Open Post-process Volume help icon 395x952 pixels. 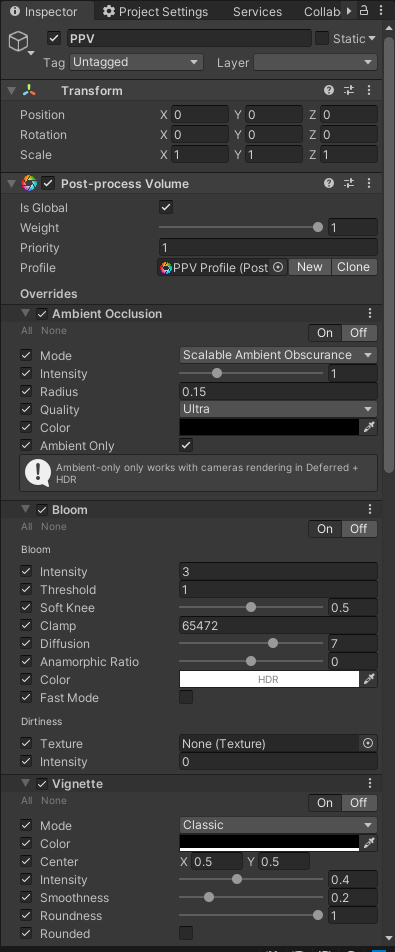[329, 183]
